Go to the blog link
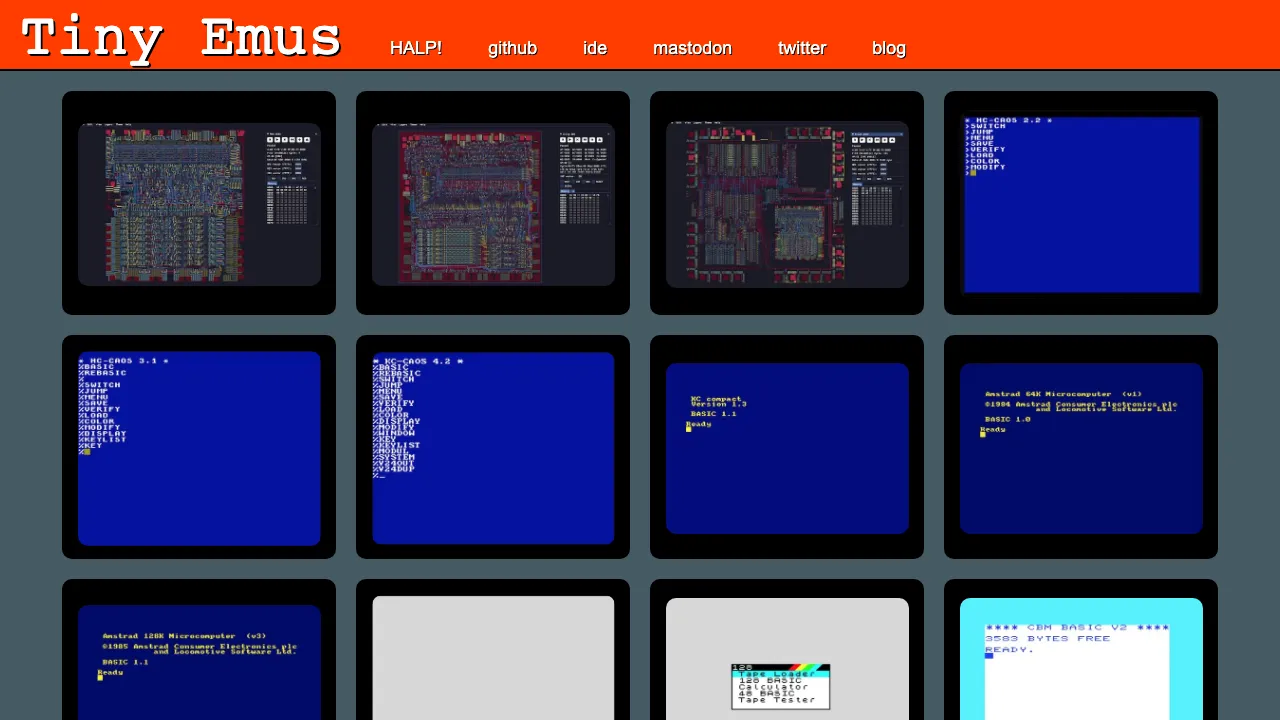The image size is (1280, 720). (889, 48)
